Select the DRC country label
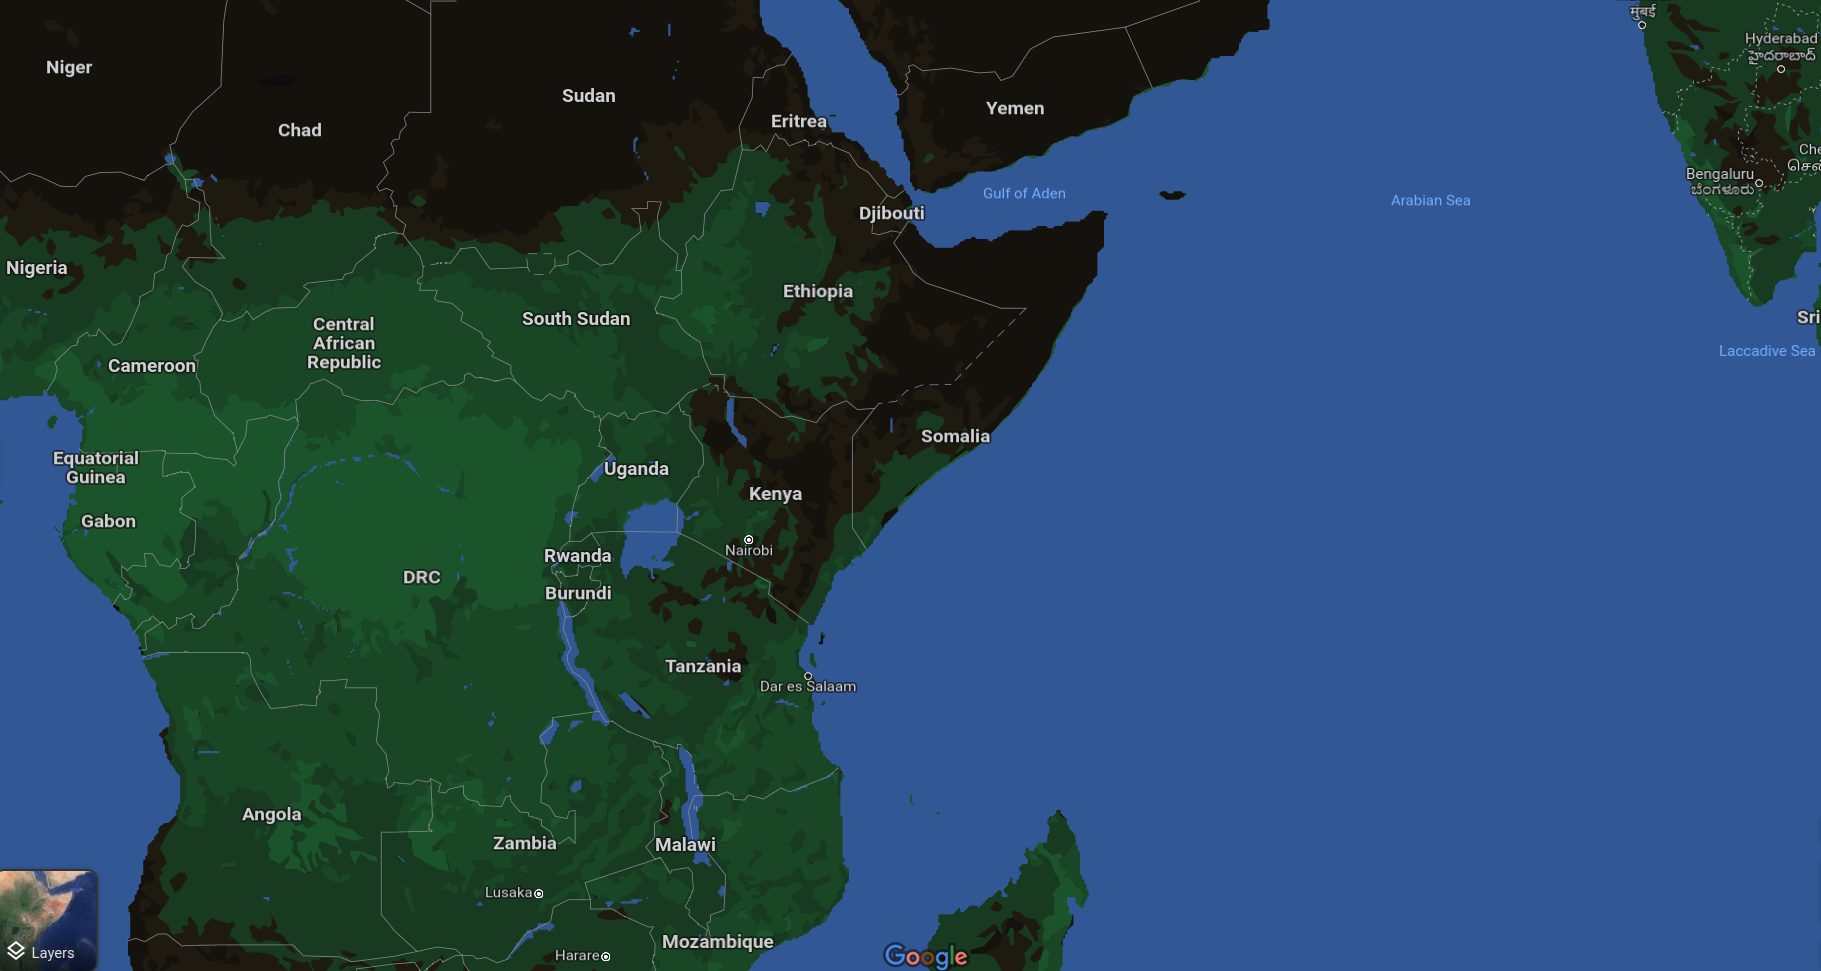 [x=422, y=577]
